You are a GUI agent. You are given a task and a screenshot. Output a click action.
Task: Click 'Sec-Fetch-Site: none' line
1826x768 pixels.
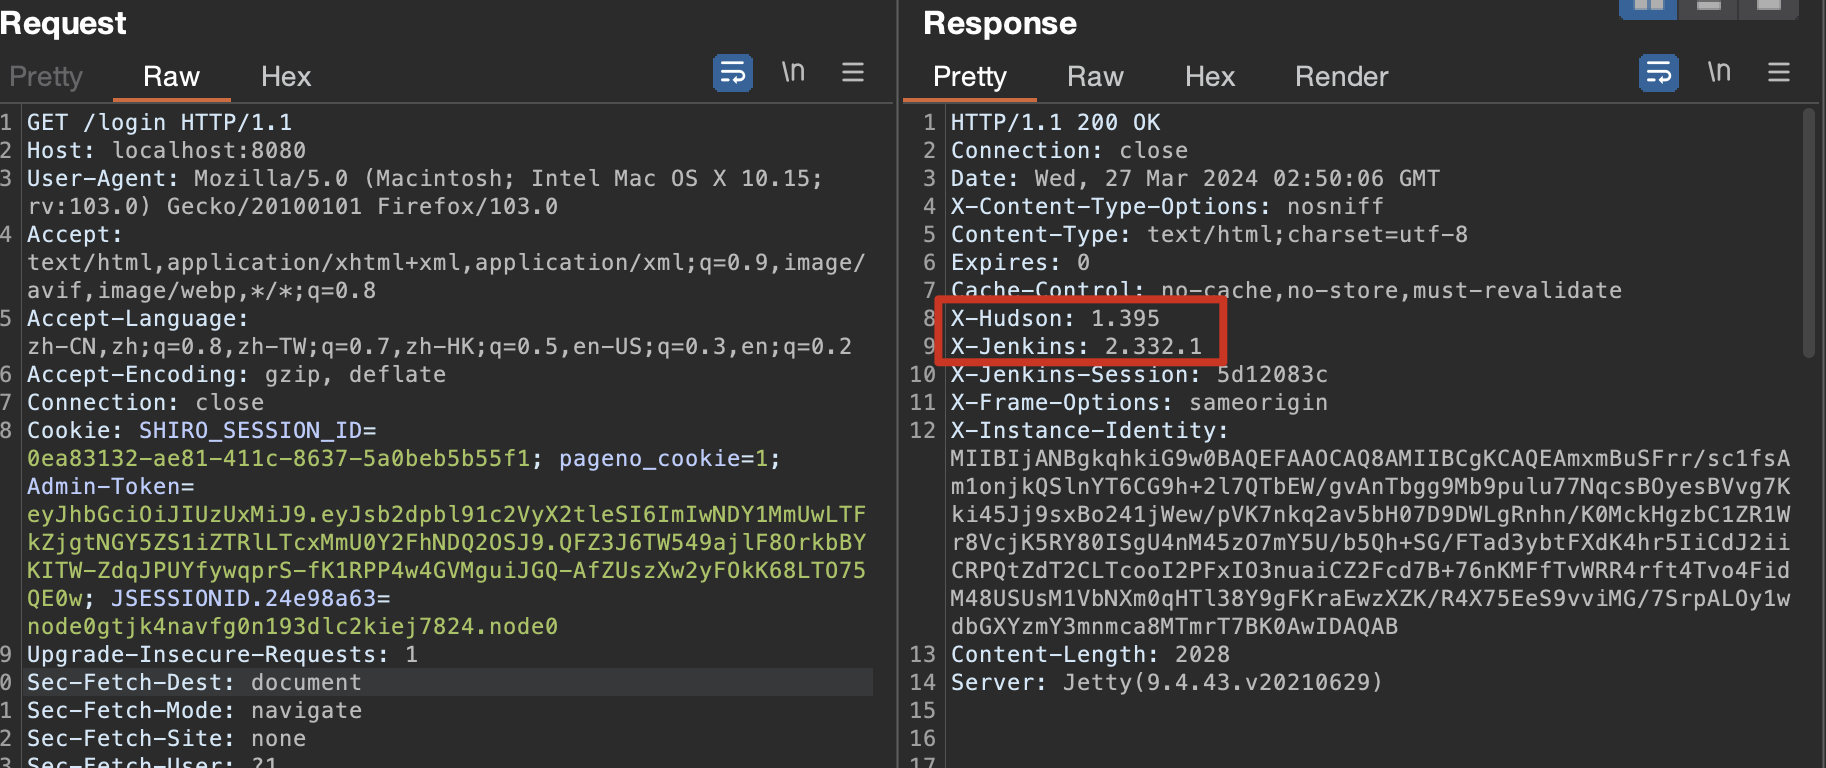click(166, 738)
